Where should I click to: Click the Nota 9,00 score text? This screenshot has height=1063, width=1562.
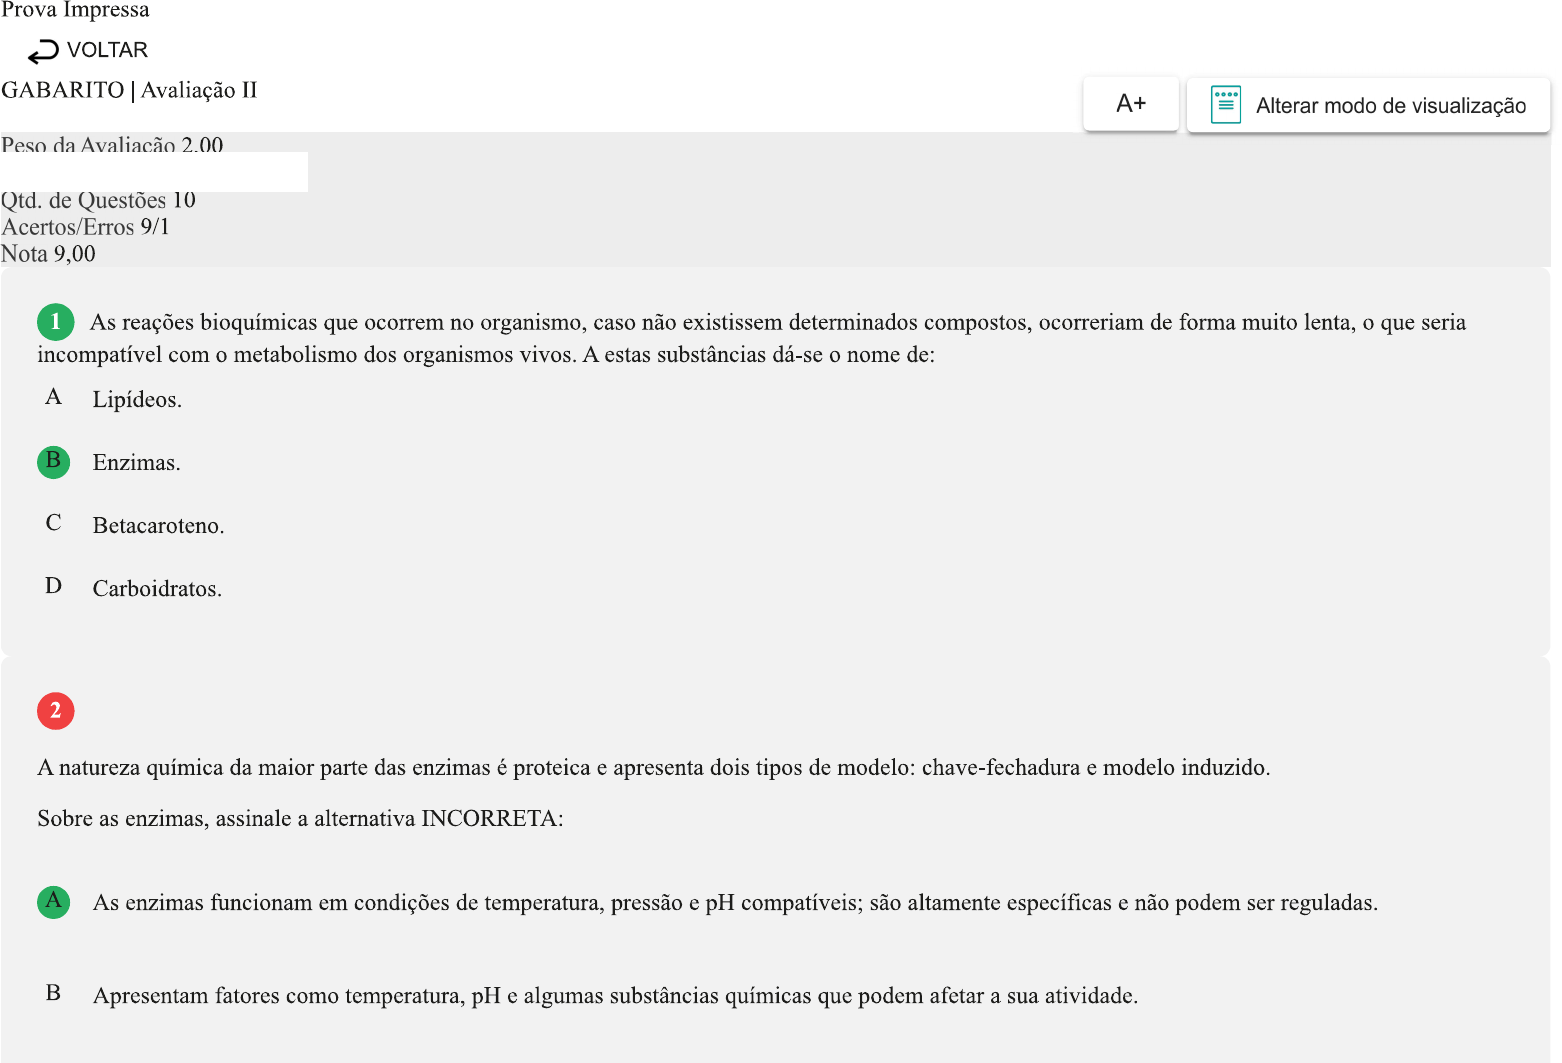point(48,254)
